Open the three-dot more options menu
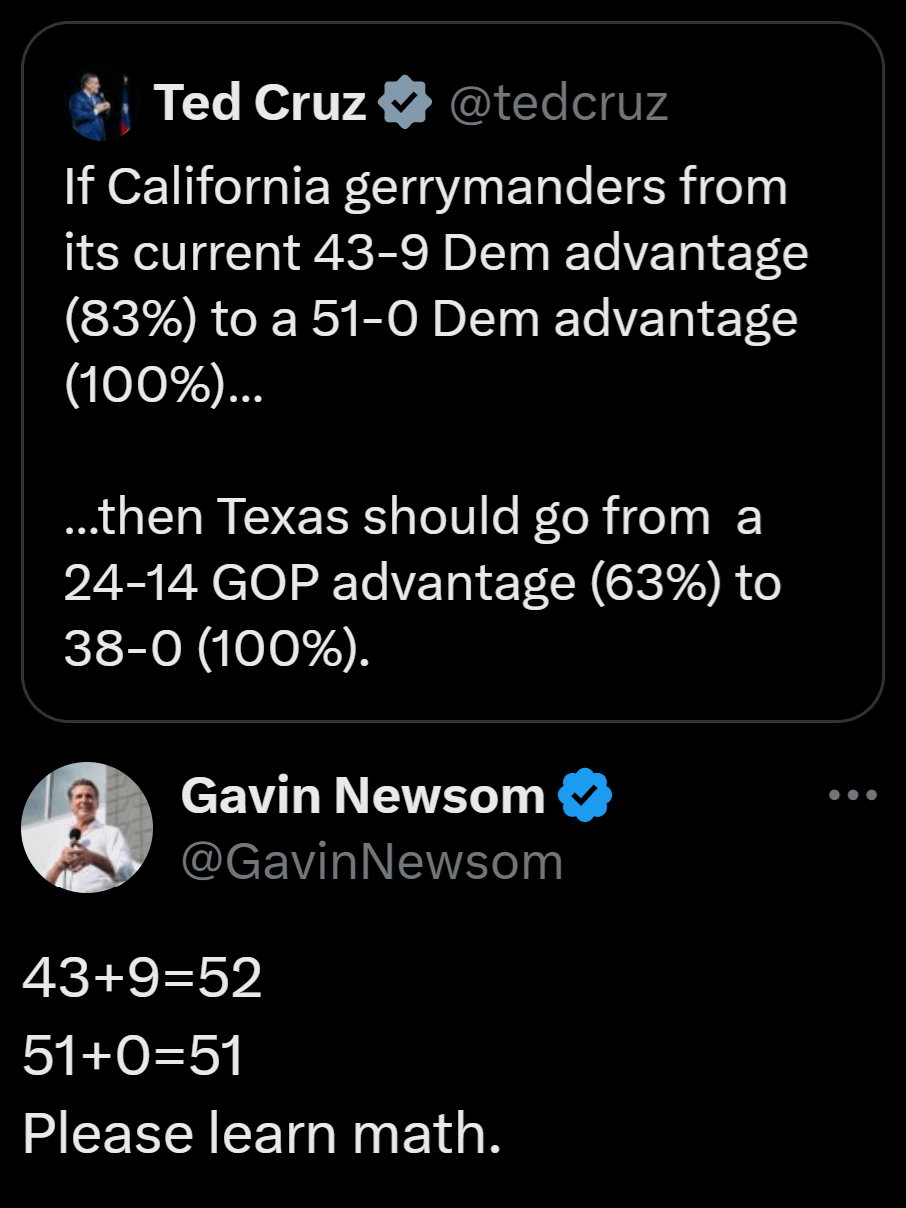 [854, 796]
